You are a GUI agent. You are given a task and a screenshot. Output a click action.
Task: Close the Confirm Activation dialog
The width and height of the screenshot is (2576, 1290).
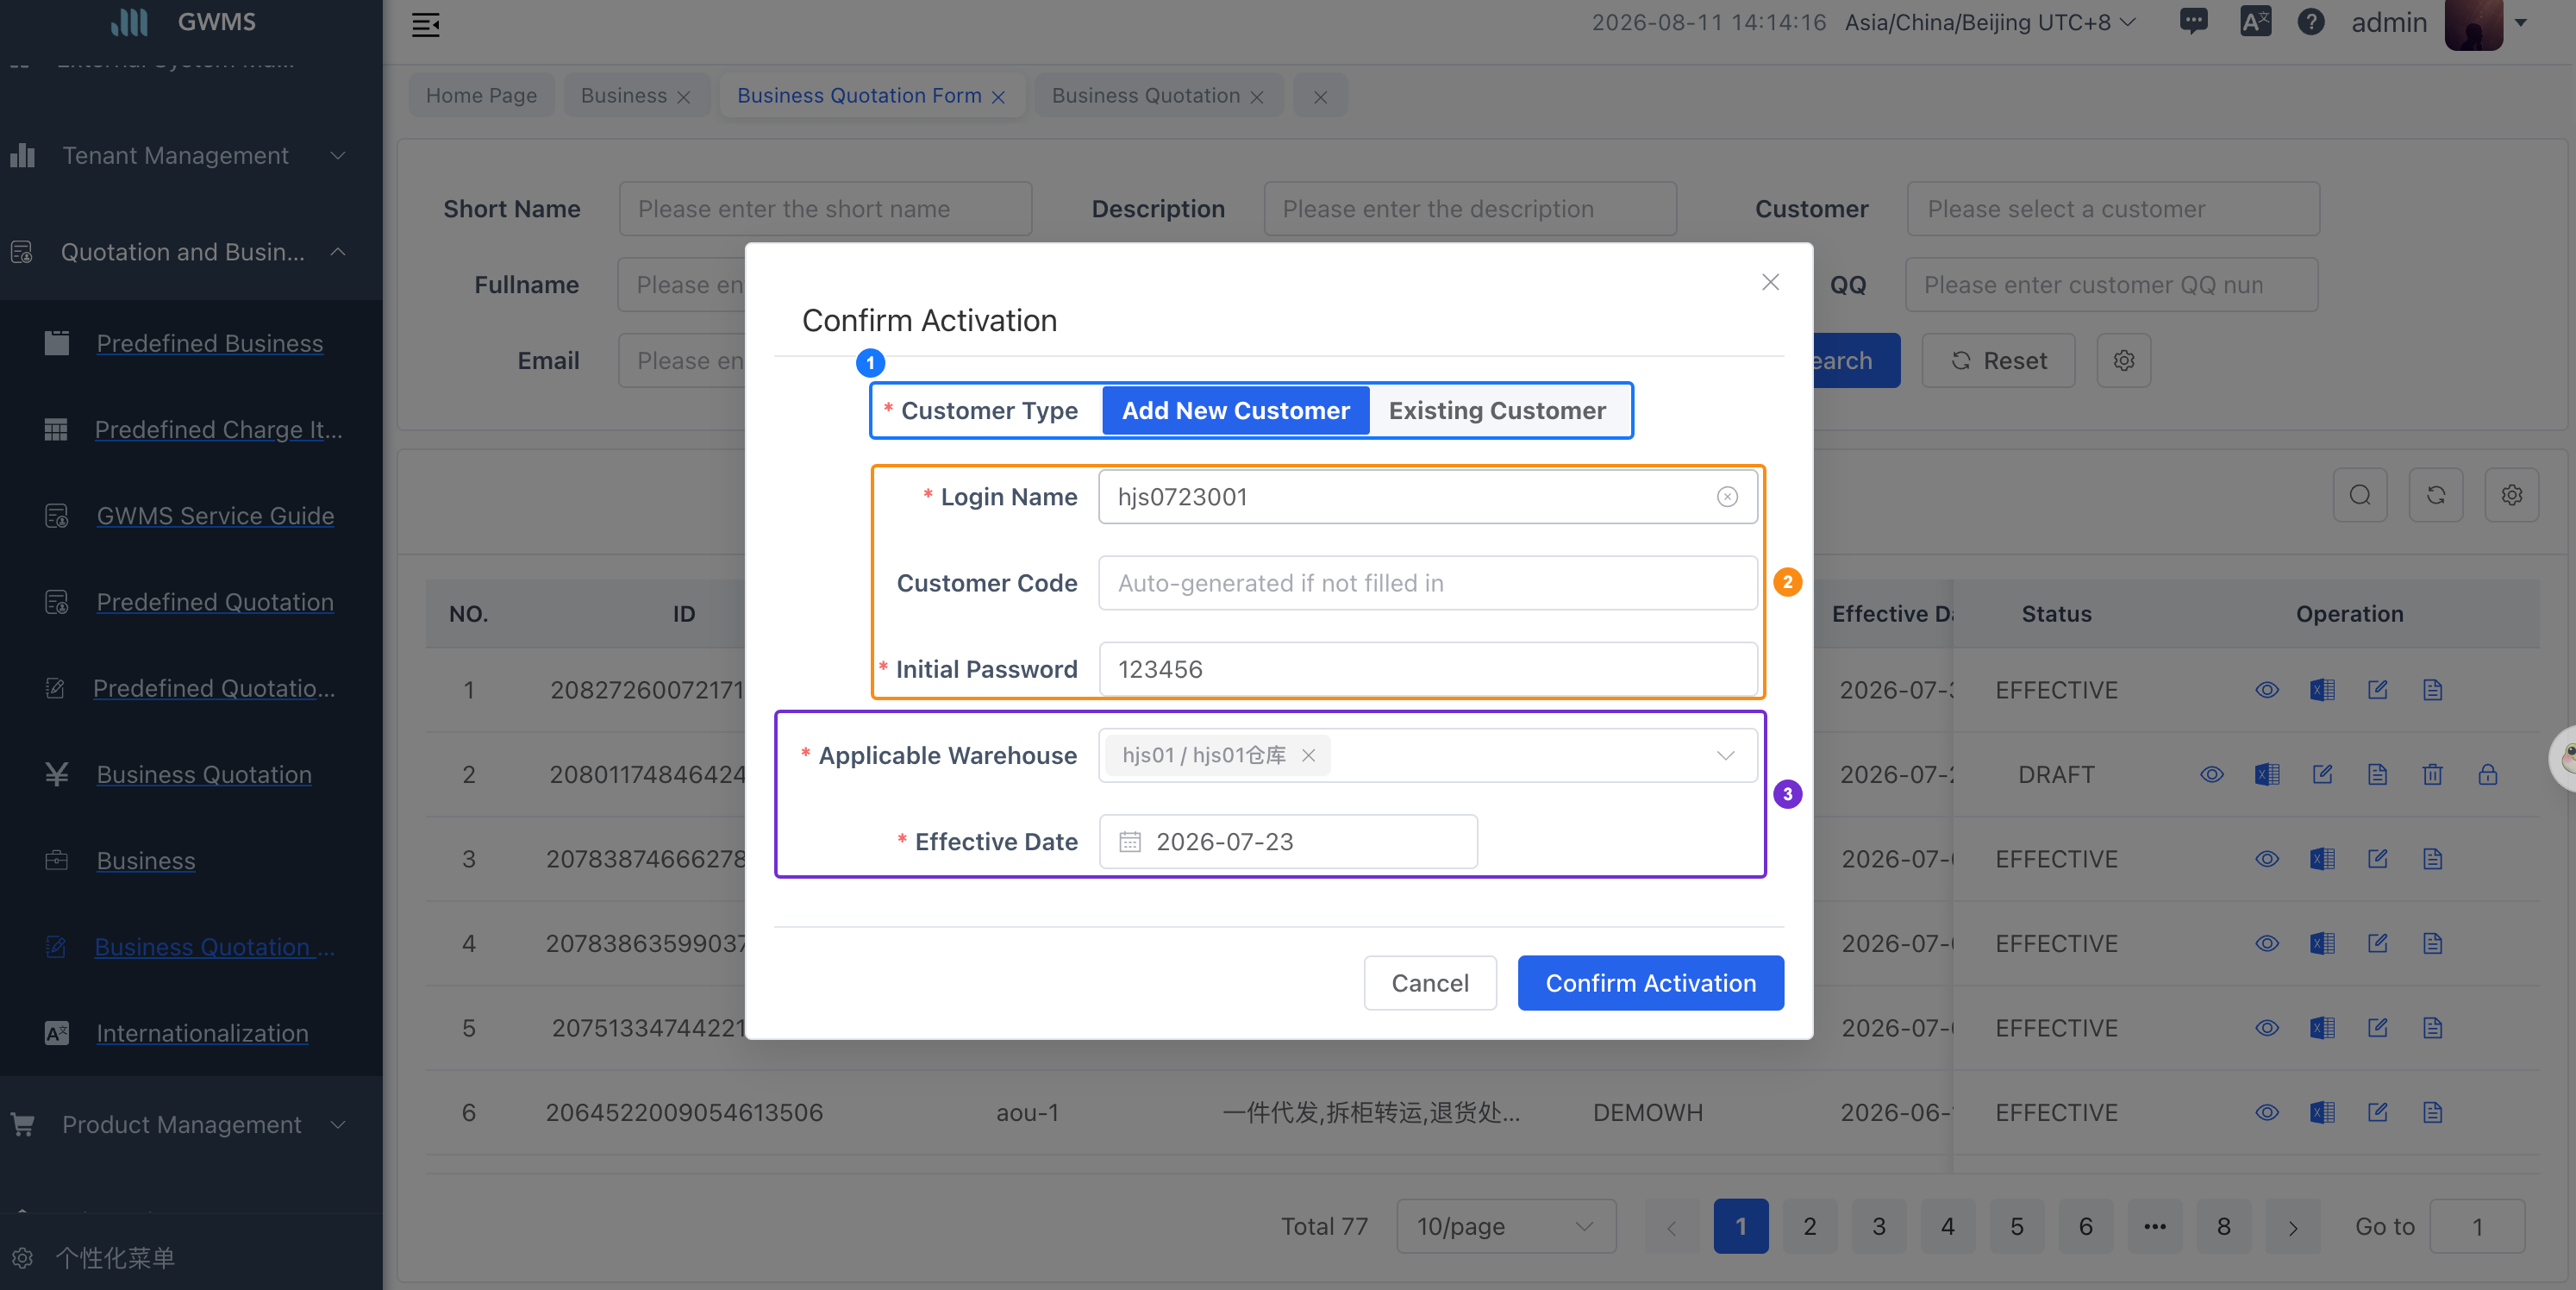[x=1770, y=282]
